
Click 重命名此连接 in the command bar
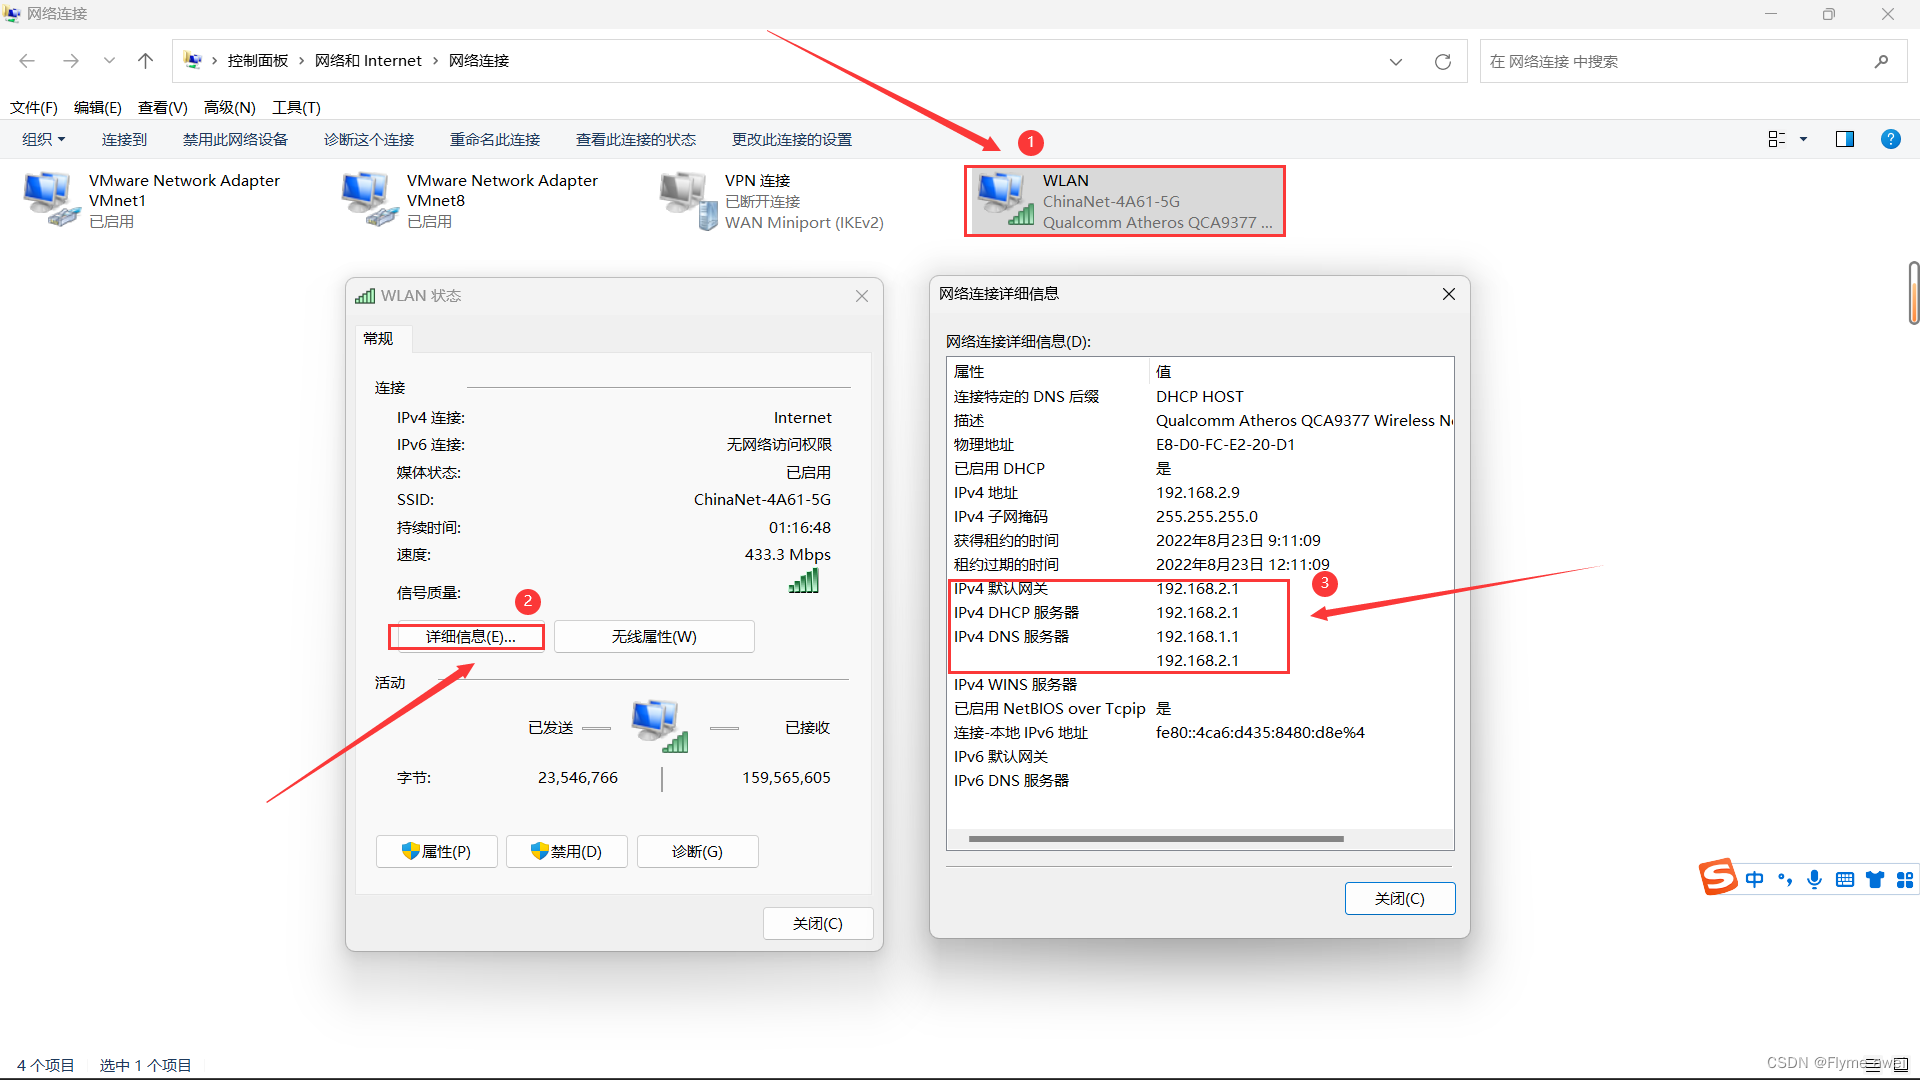[495, 139]
